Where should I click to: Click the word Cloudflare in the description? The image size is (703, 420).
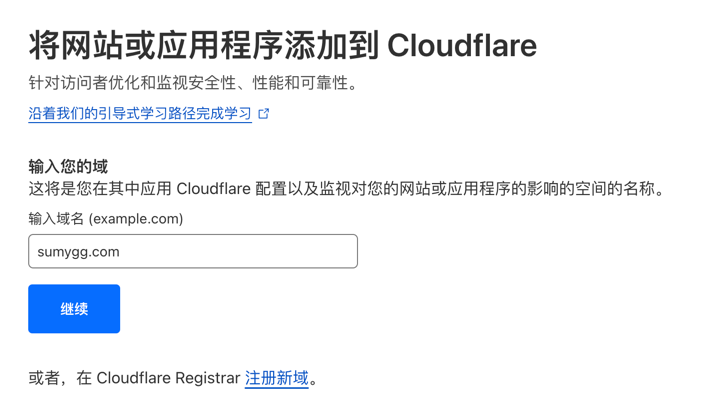coord(213,188)
